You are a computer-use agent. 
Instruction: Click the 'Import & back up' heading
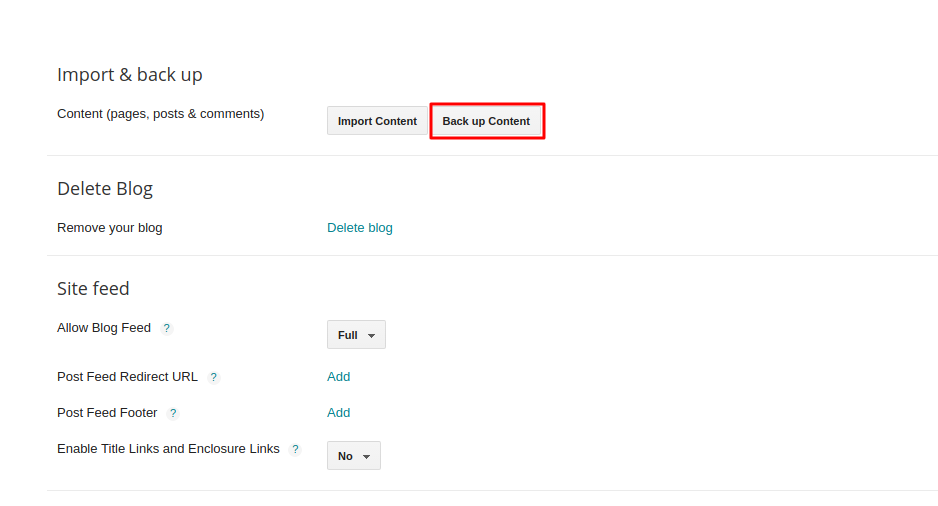[x=130, y=75]
